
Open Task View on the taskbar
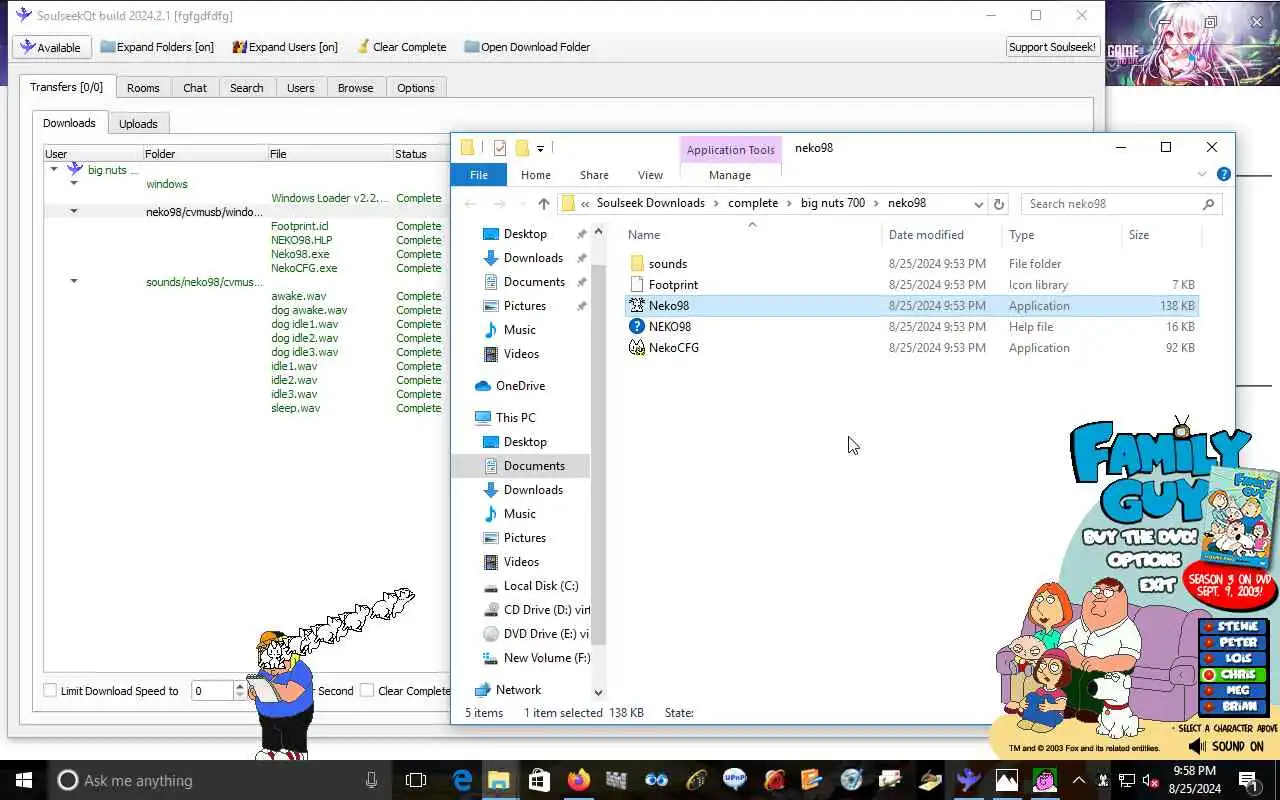(416, 780)
